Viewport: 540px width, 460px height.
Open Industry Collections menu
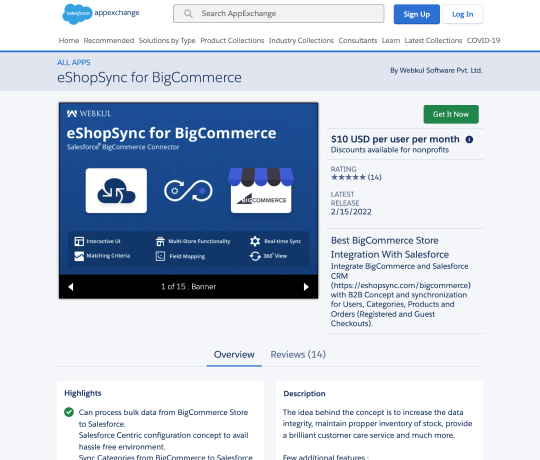coord(301,41)
